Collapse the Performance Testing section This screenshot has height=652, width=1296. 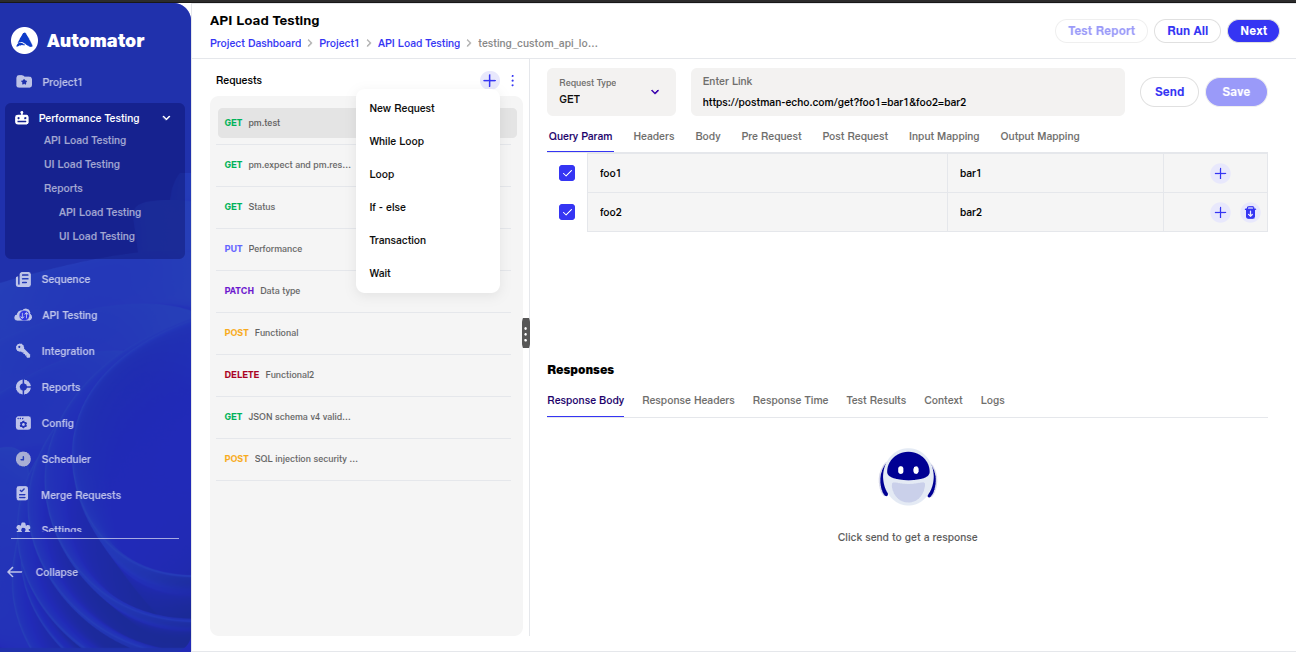pyautogui.click(x=166, y=118)
